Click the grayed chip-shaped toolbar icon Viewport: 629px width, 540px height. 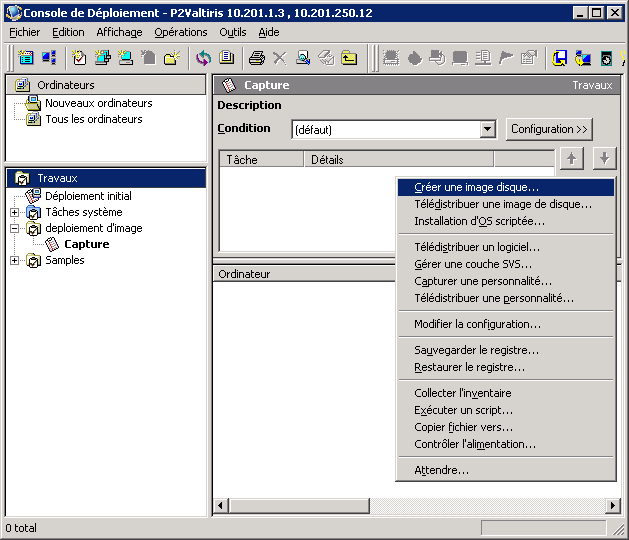(x=391, y=58)
